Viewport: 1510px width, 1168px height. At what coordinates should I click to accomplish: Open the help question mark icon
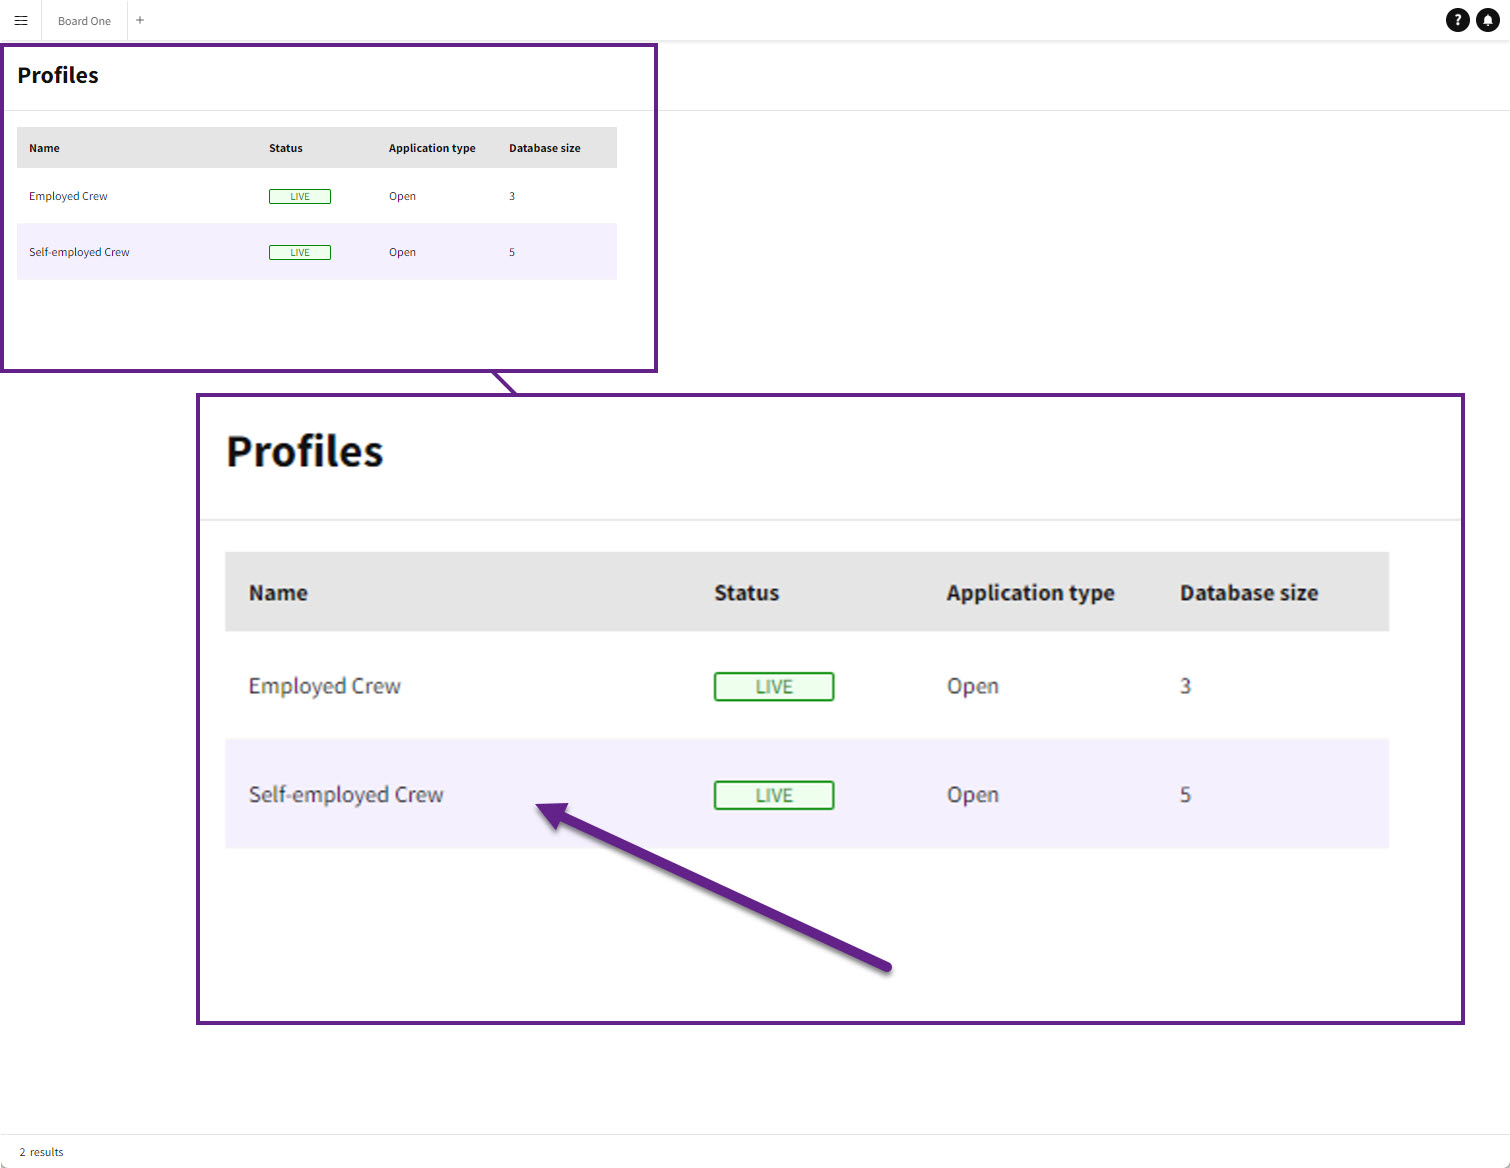click(1458, 20)
